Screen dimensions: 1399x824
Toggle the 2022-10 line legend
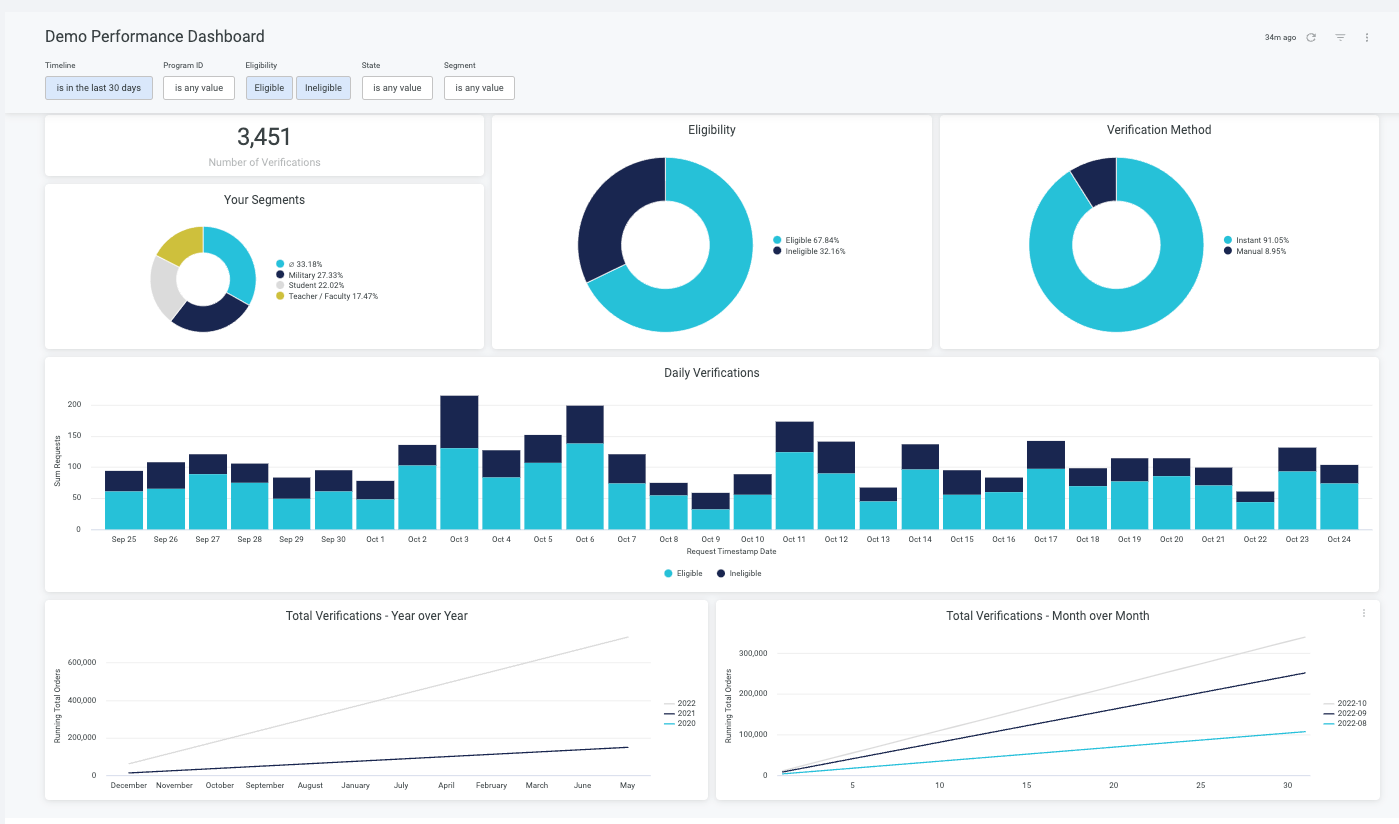(1345, 704)
